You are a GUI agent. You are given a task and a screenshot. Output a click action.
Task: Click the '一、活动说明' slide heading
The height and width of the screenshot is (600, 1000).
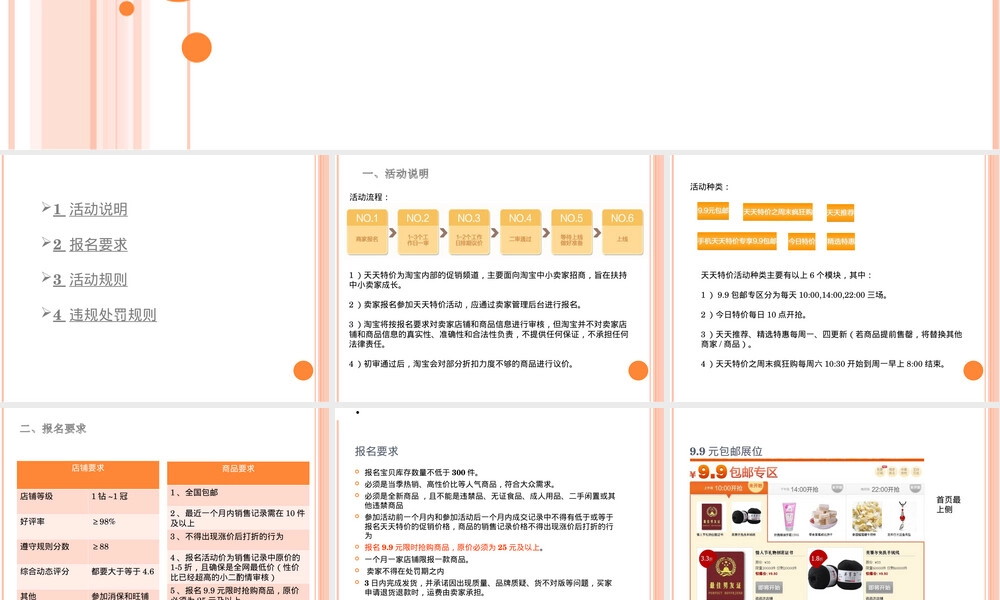coord(395,173)
